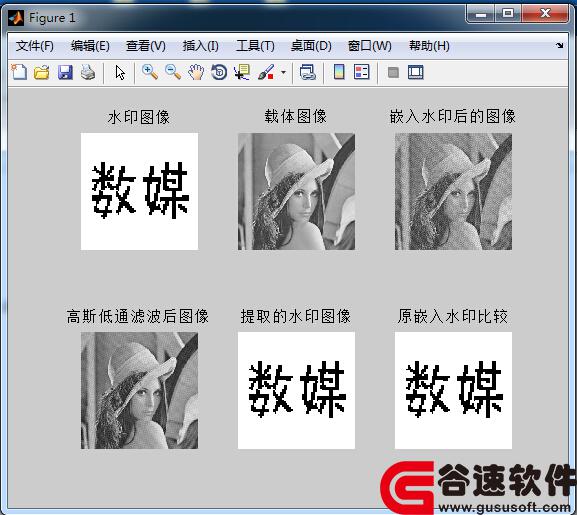Image resolution: width=577 pixels, height=515 pixels.
Task: Click the title text 水印图像
Action: click(x=139, y=117)
